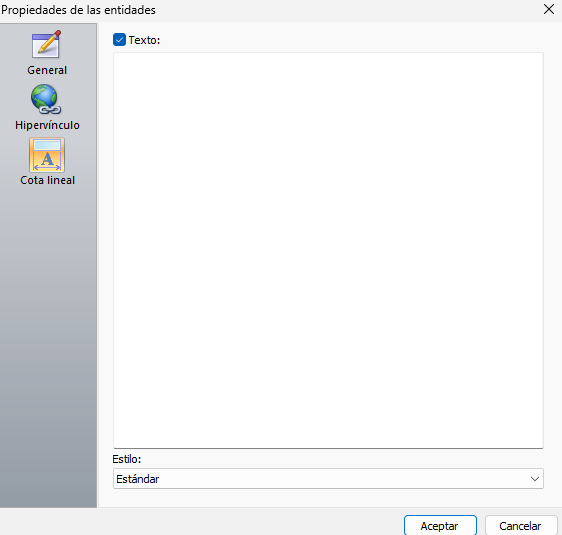562x535 pixels.
Task: Close the Propiedades de las entidades dialog
Action: [549, 9]
